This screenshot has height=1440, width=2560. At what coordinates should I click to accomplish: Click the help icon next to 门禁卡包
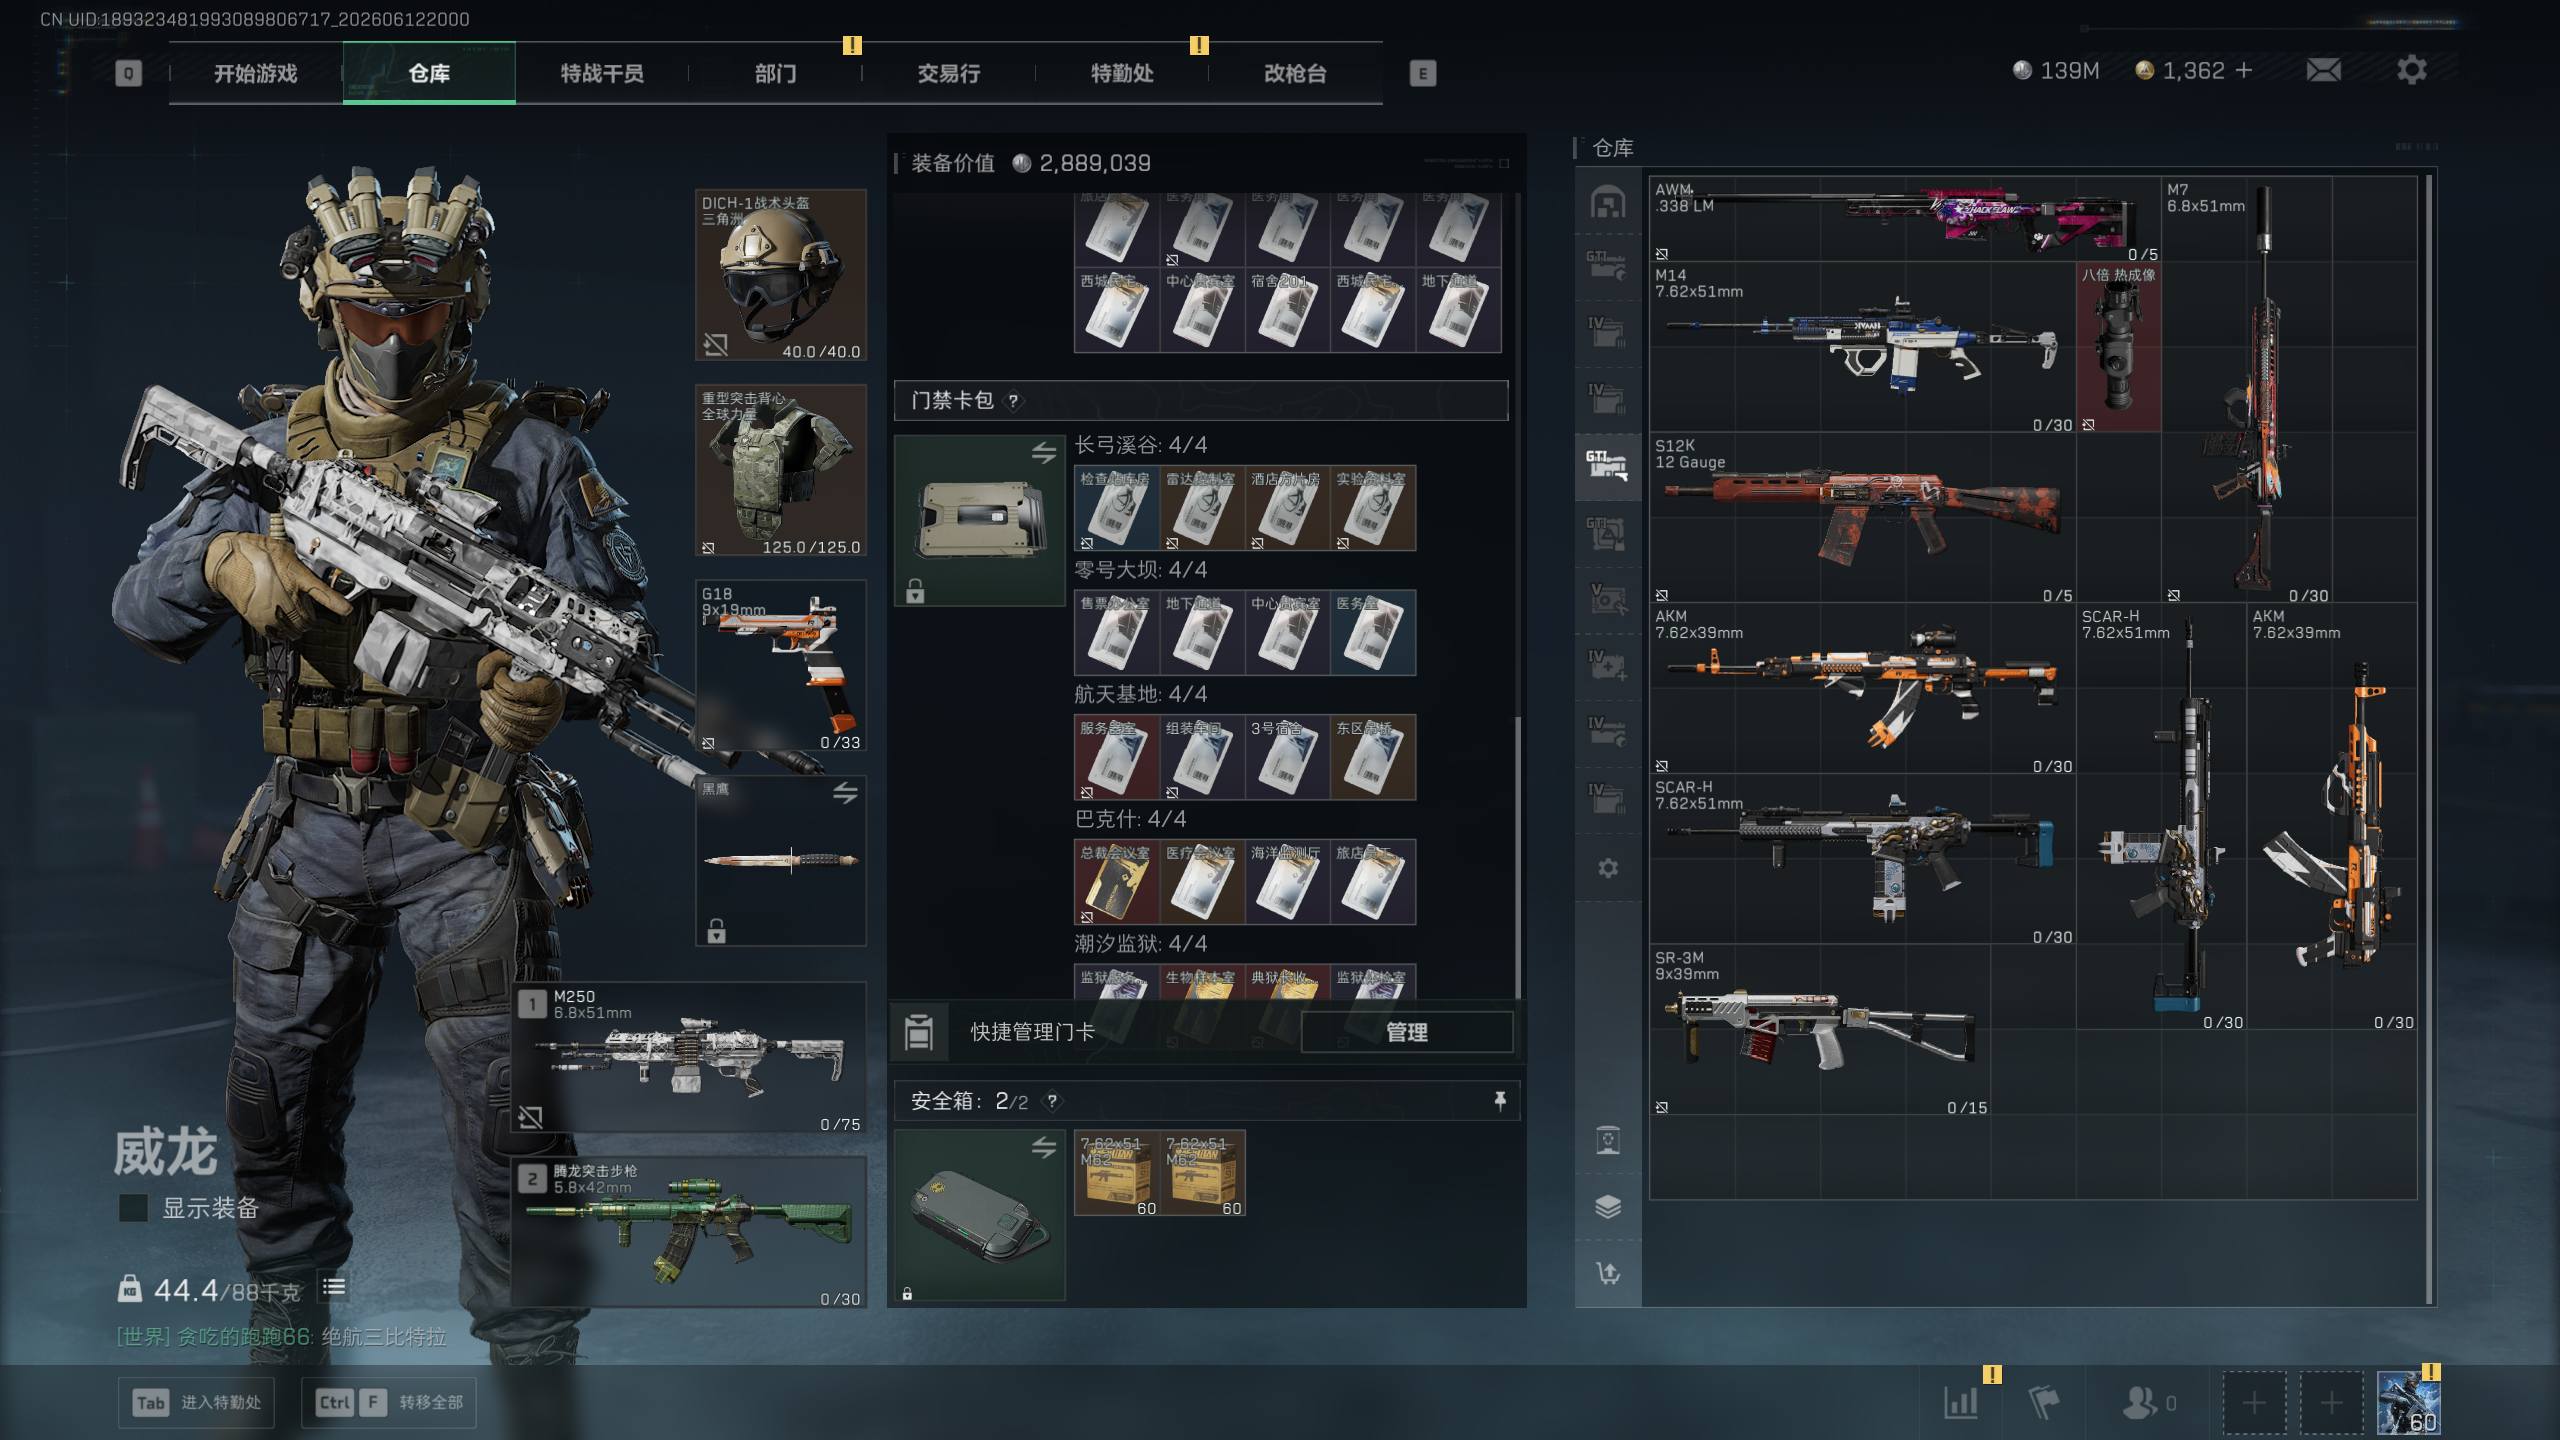click(1013, 401)
